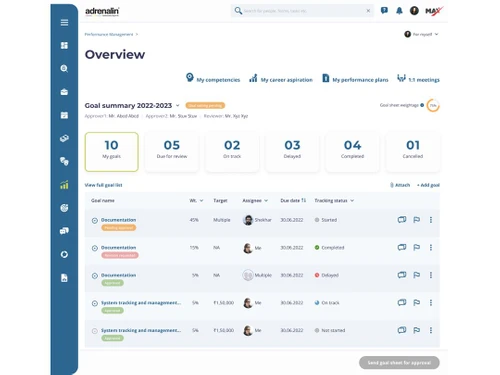
Task: Open the System tracking goal marked On track
Action: tap(141, 303)
